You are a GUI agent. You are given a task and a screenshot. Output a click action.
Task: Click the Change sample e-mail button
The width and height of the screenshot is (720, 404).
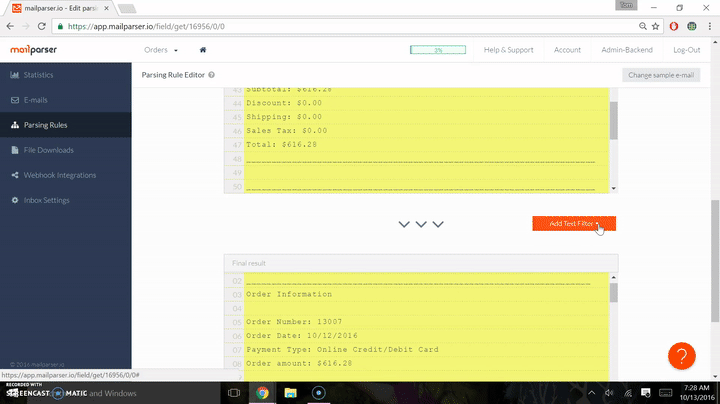[x=660, y=75]
